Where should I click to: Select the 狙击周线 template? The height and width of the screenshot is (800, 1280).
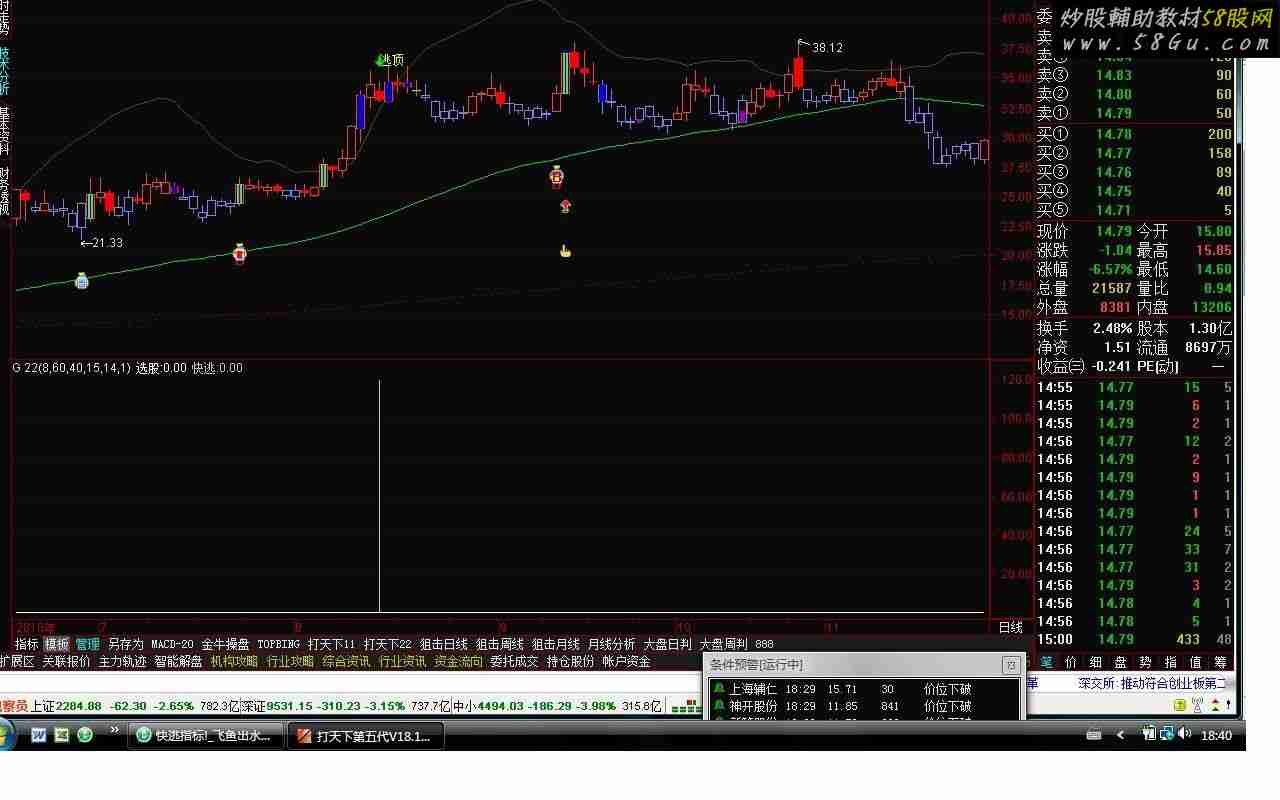coord(499,644)
